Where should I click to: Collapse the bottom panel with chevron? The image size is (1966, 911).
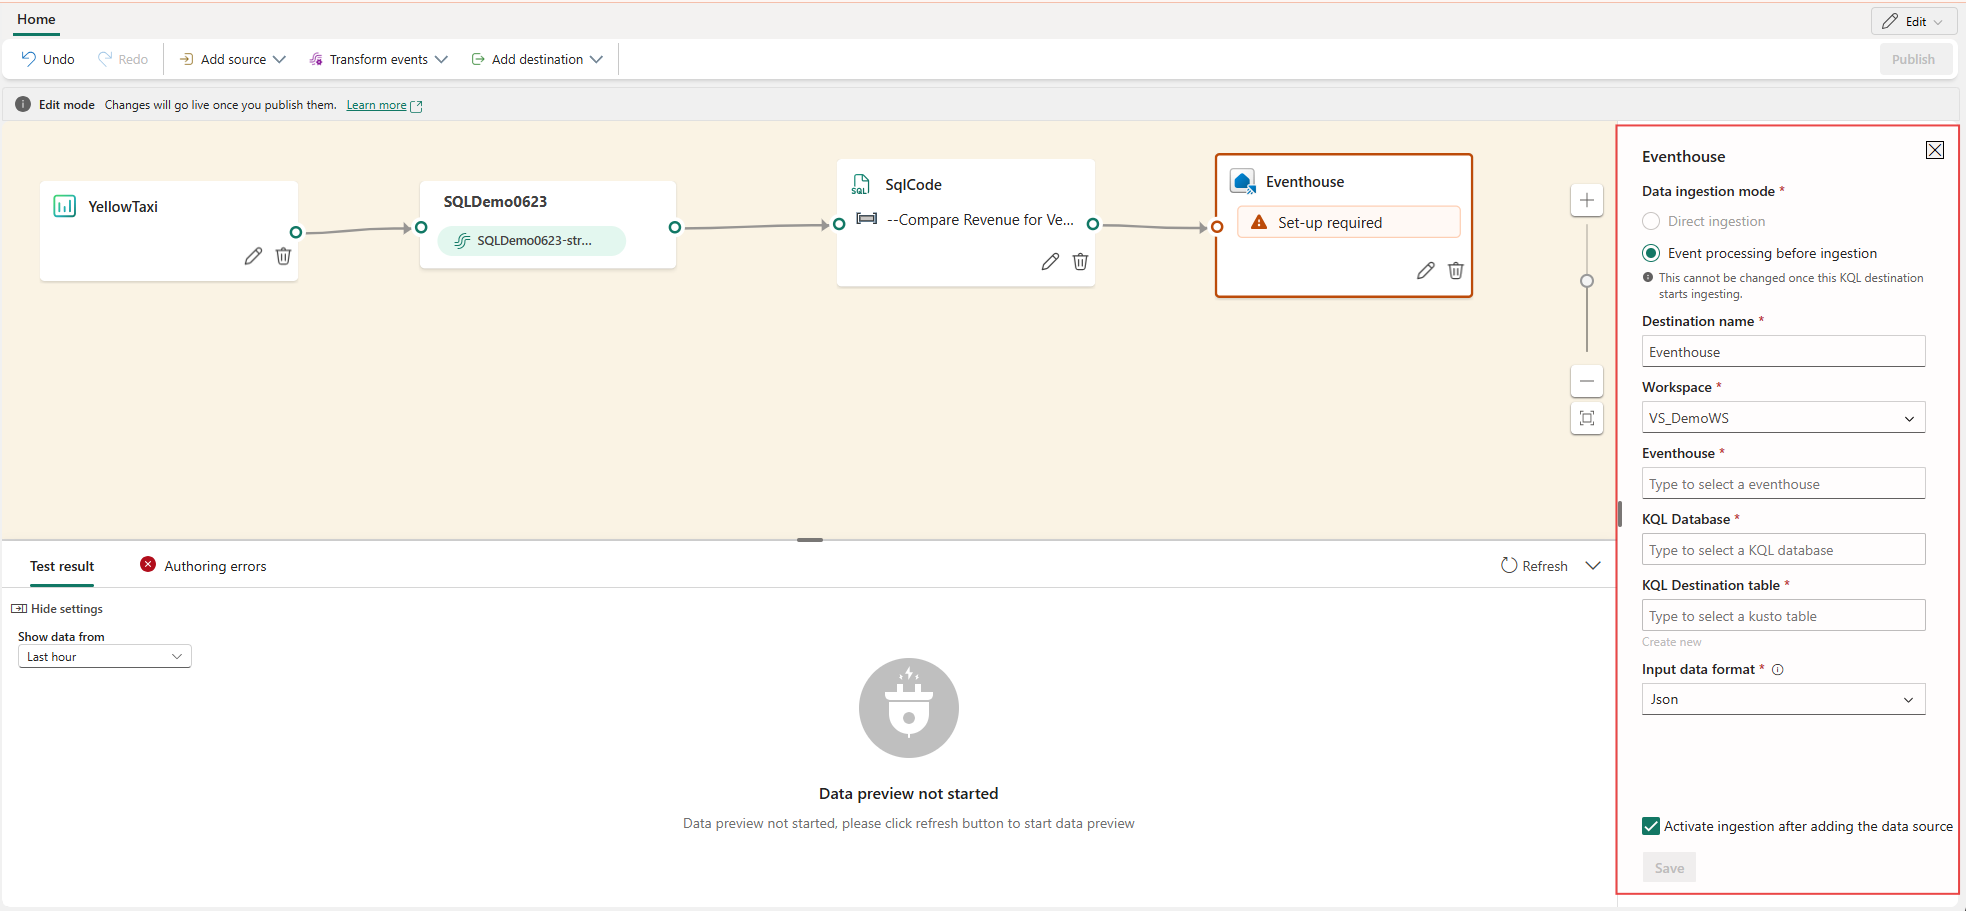pos(1593,566)
